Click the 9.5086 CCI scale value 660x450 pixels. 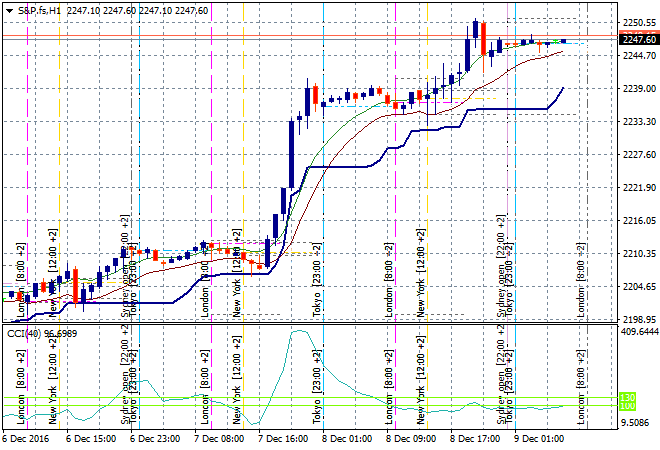point(638,423)
